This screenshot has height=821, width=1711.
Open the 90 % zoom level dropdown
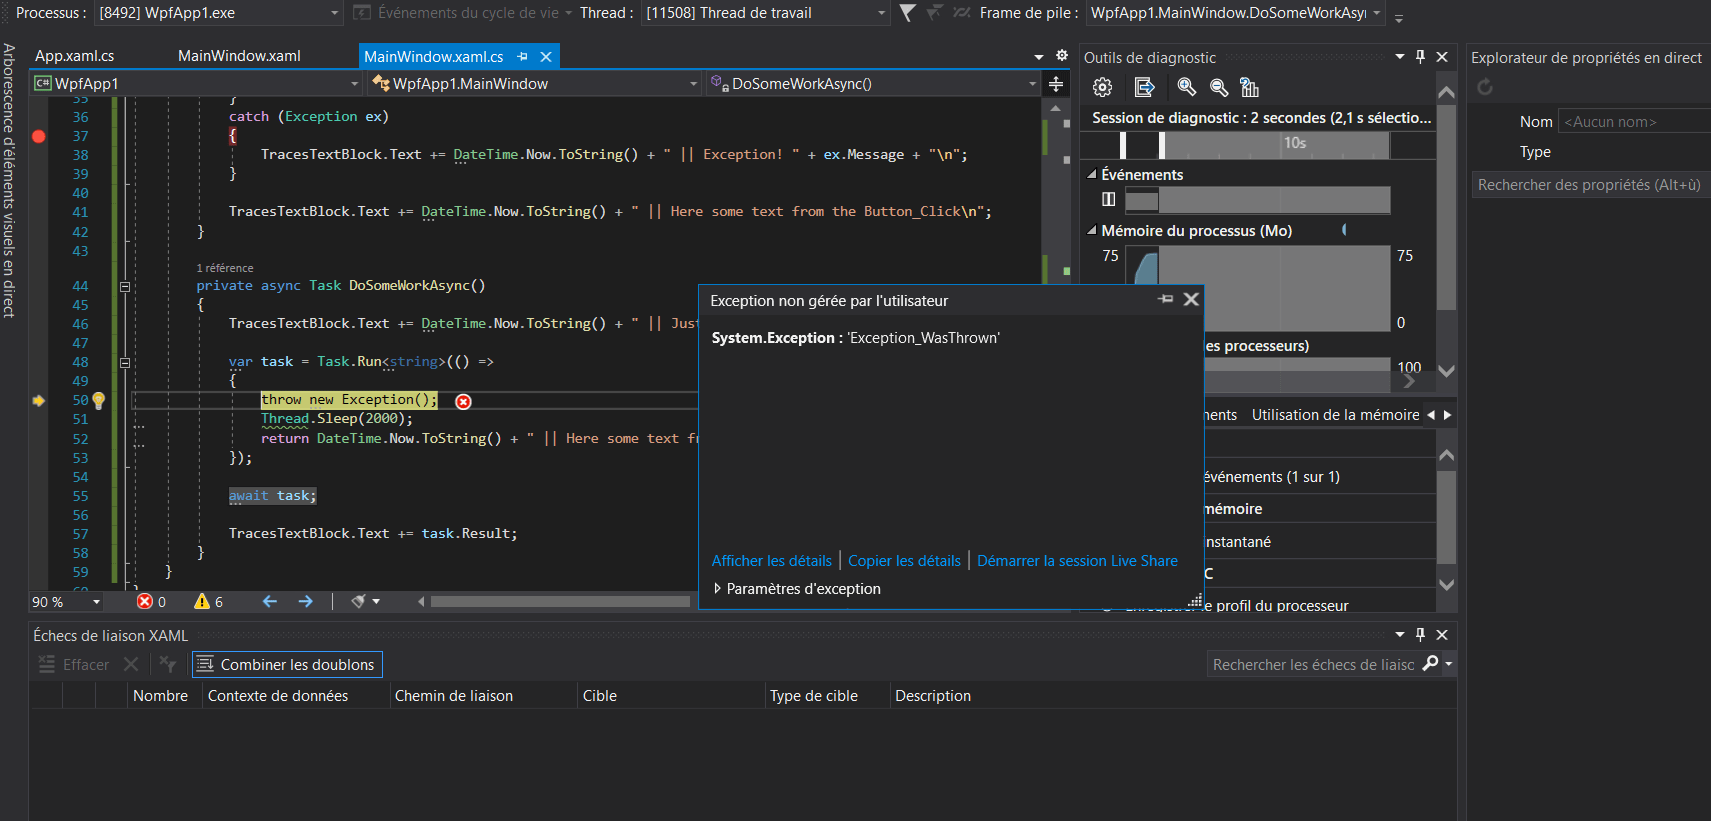tap(96, 601)
